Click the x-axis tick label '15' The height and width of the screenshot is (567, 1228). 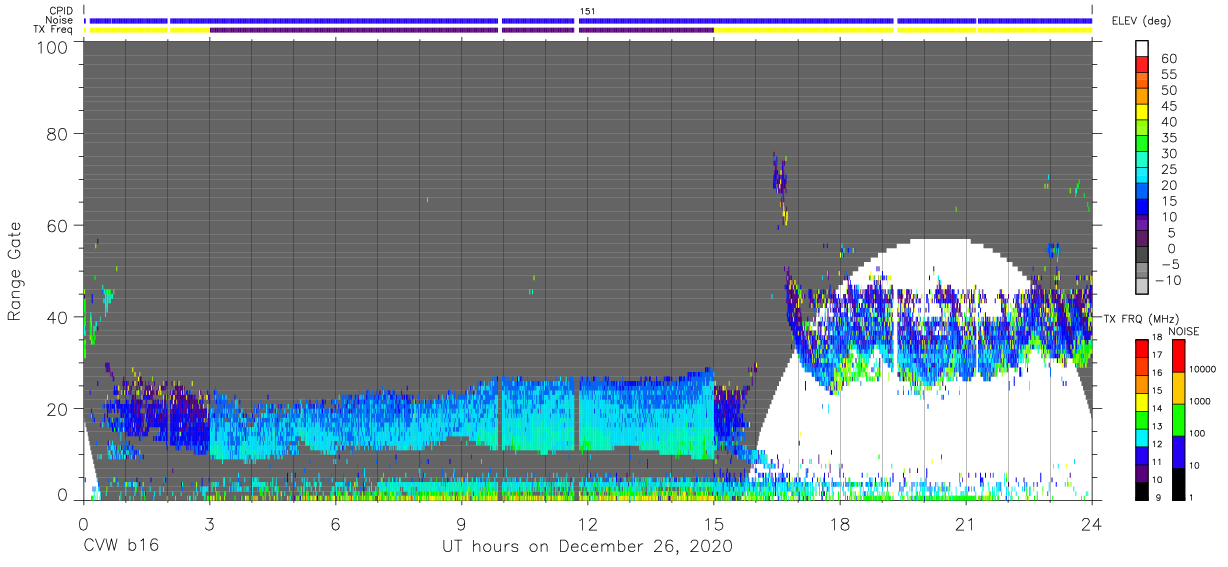(713, 522)
